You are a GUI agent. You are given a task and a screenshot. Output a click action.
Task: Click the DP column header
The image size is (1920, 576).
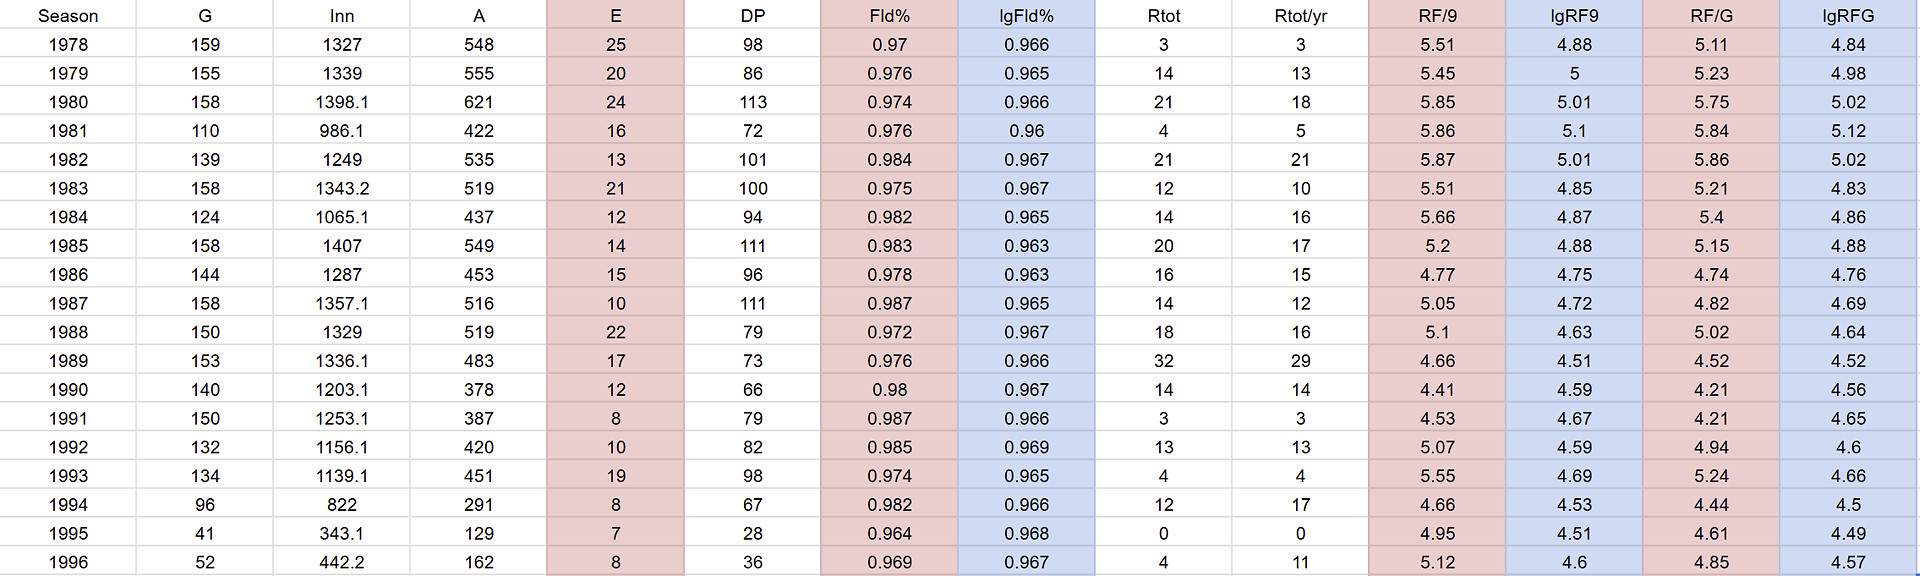[753, 16]
